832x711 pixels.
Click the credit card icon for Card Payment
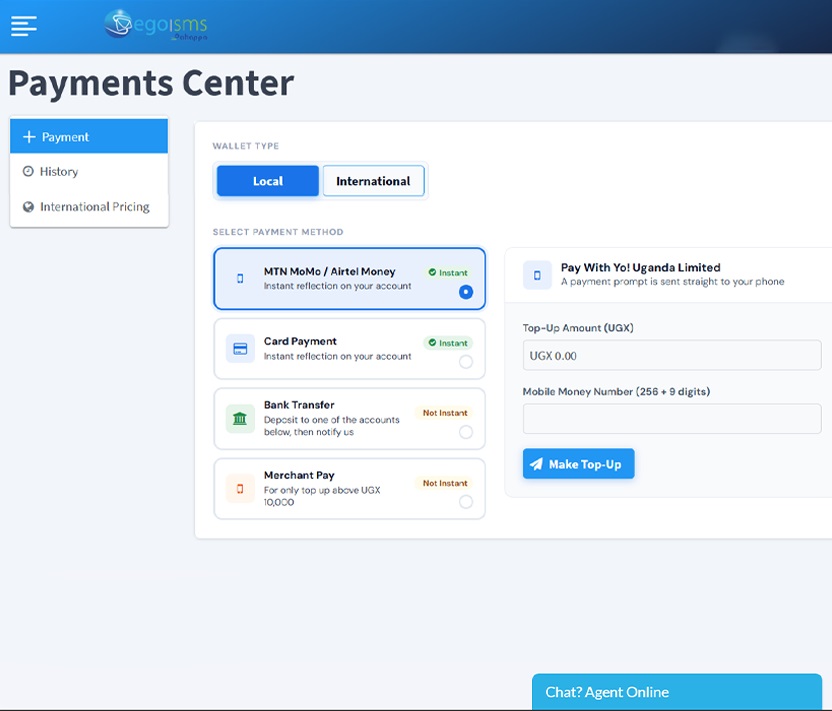(240, 349)
